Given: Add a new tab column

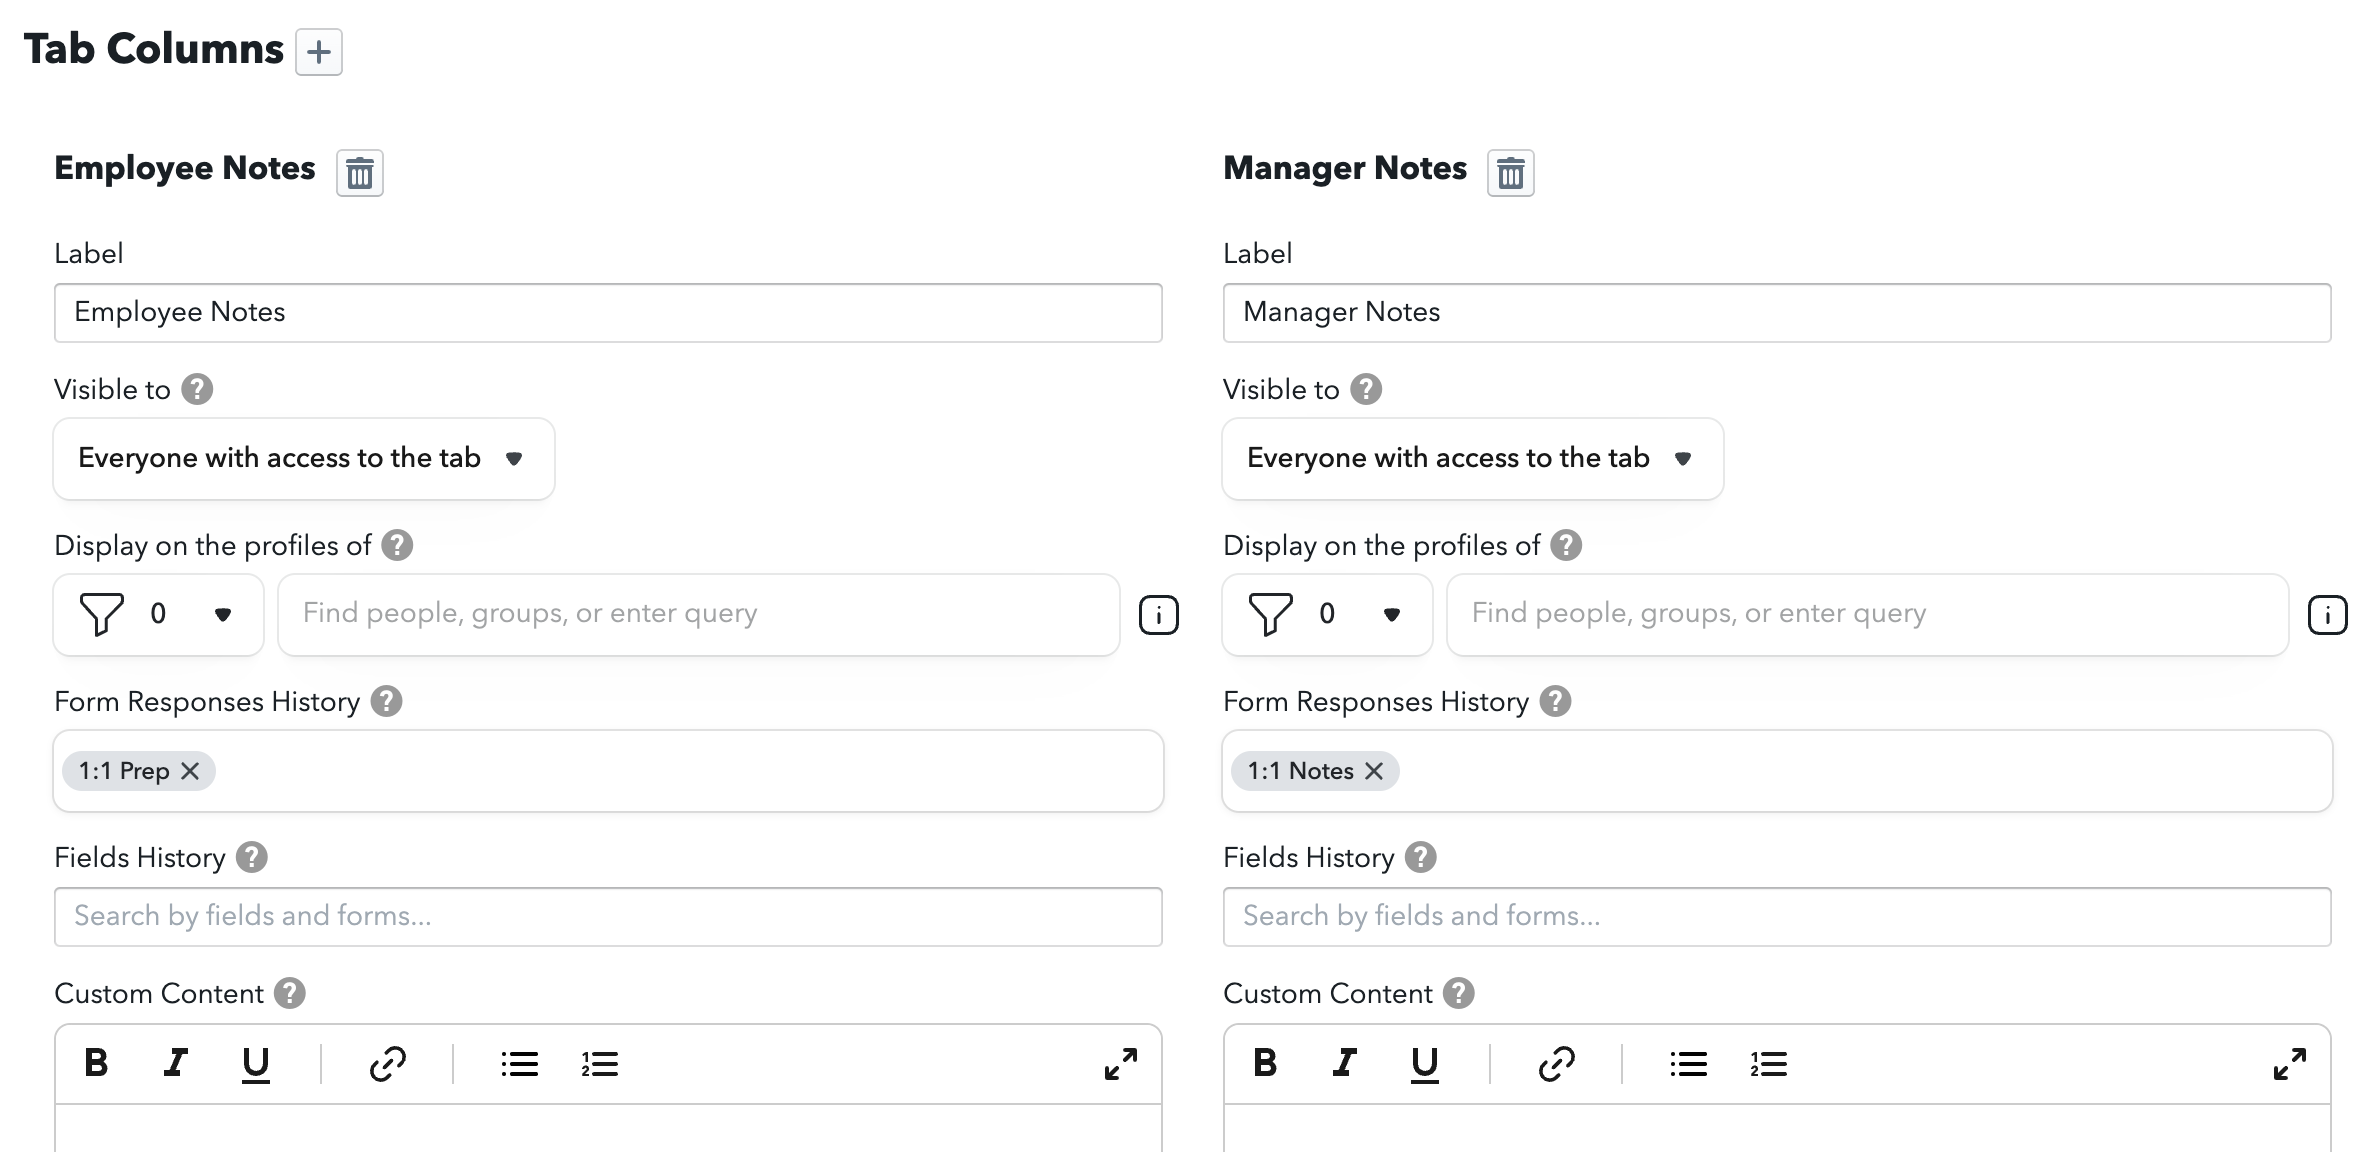Looking at the screenshot, I should (320, 52).
